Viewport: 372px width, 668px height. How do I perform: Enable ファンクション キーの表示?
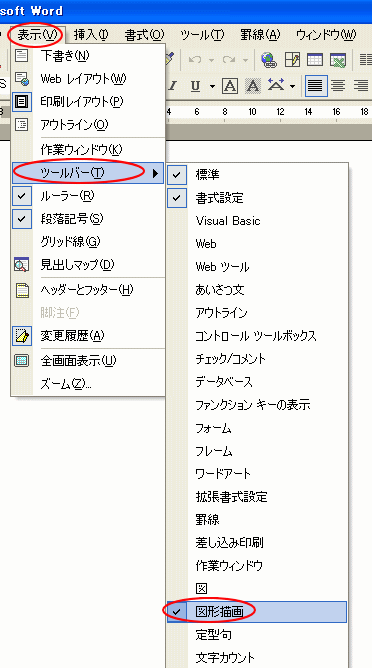click(x=257, y=405)
